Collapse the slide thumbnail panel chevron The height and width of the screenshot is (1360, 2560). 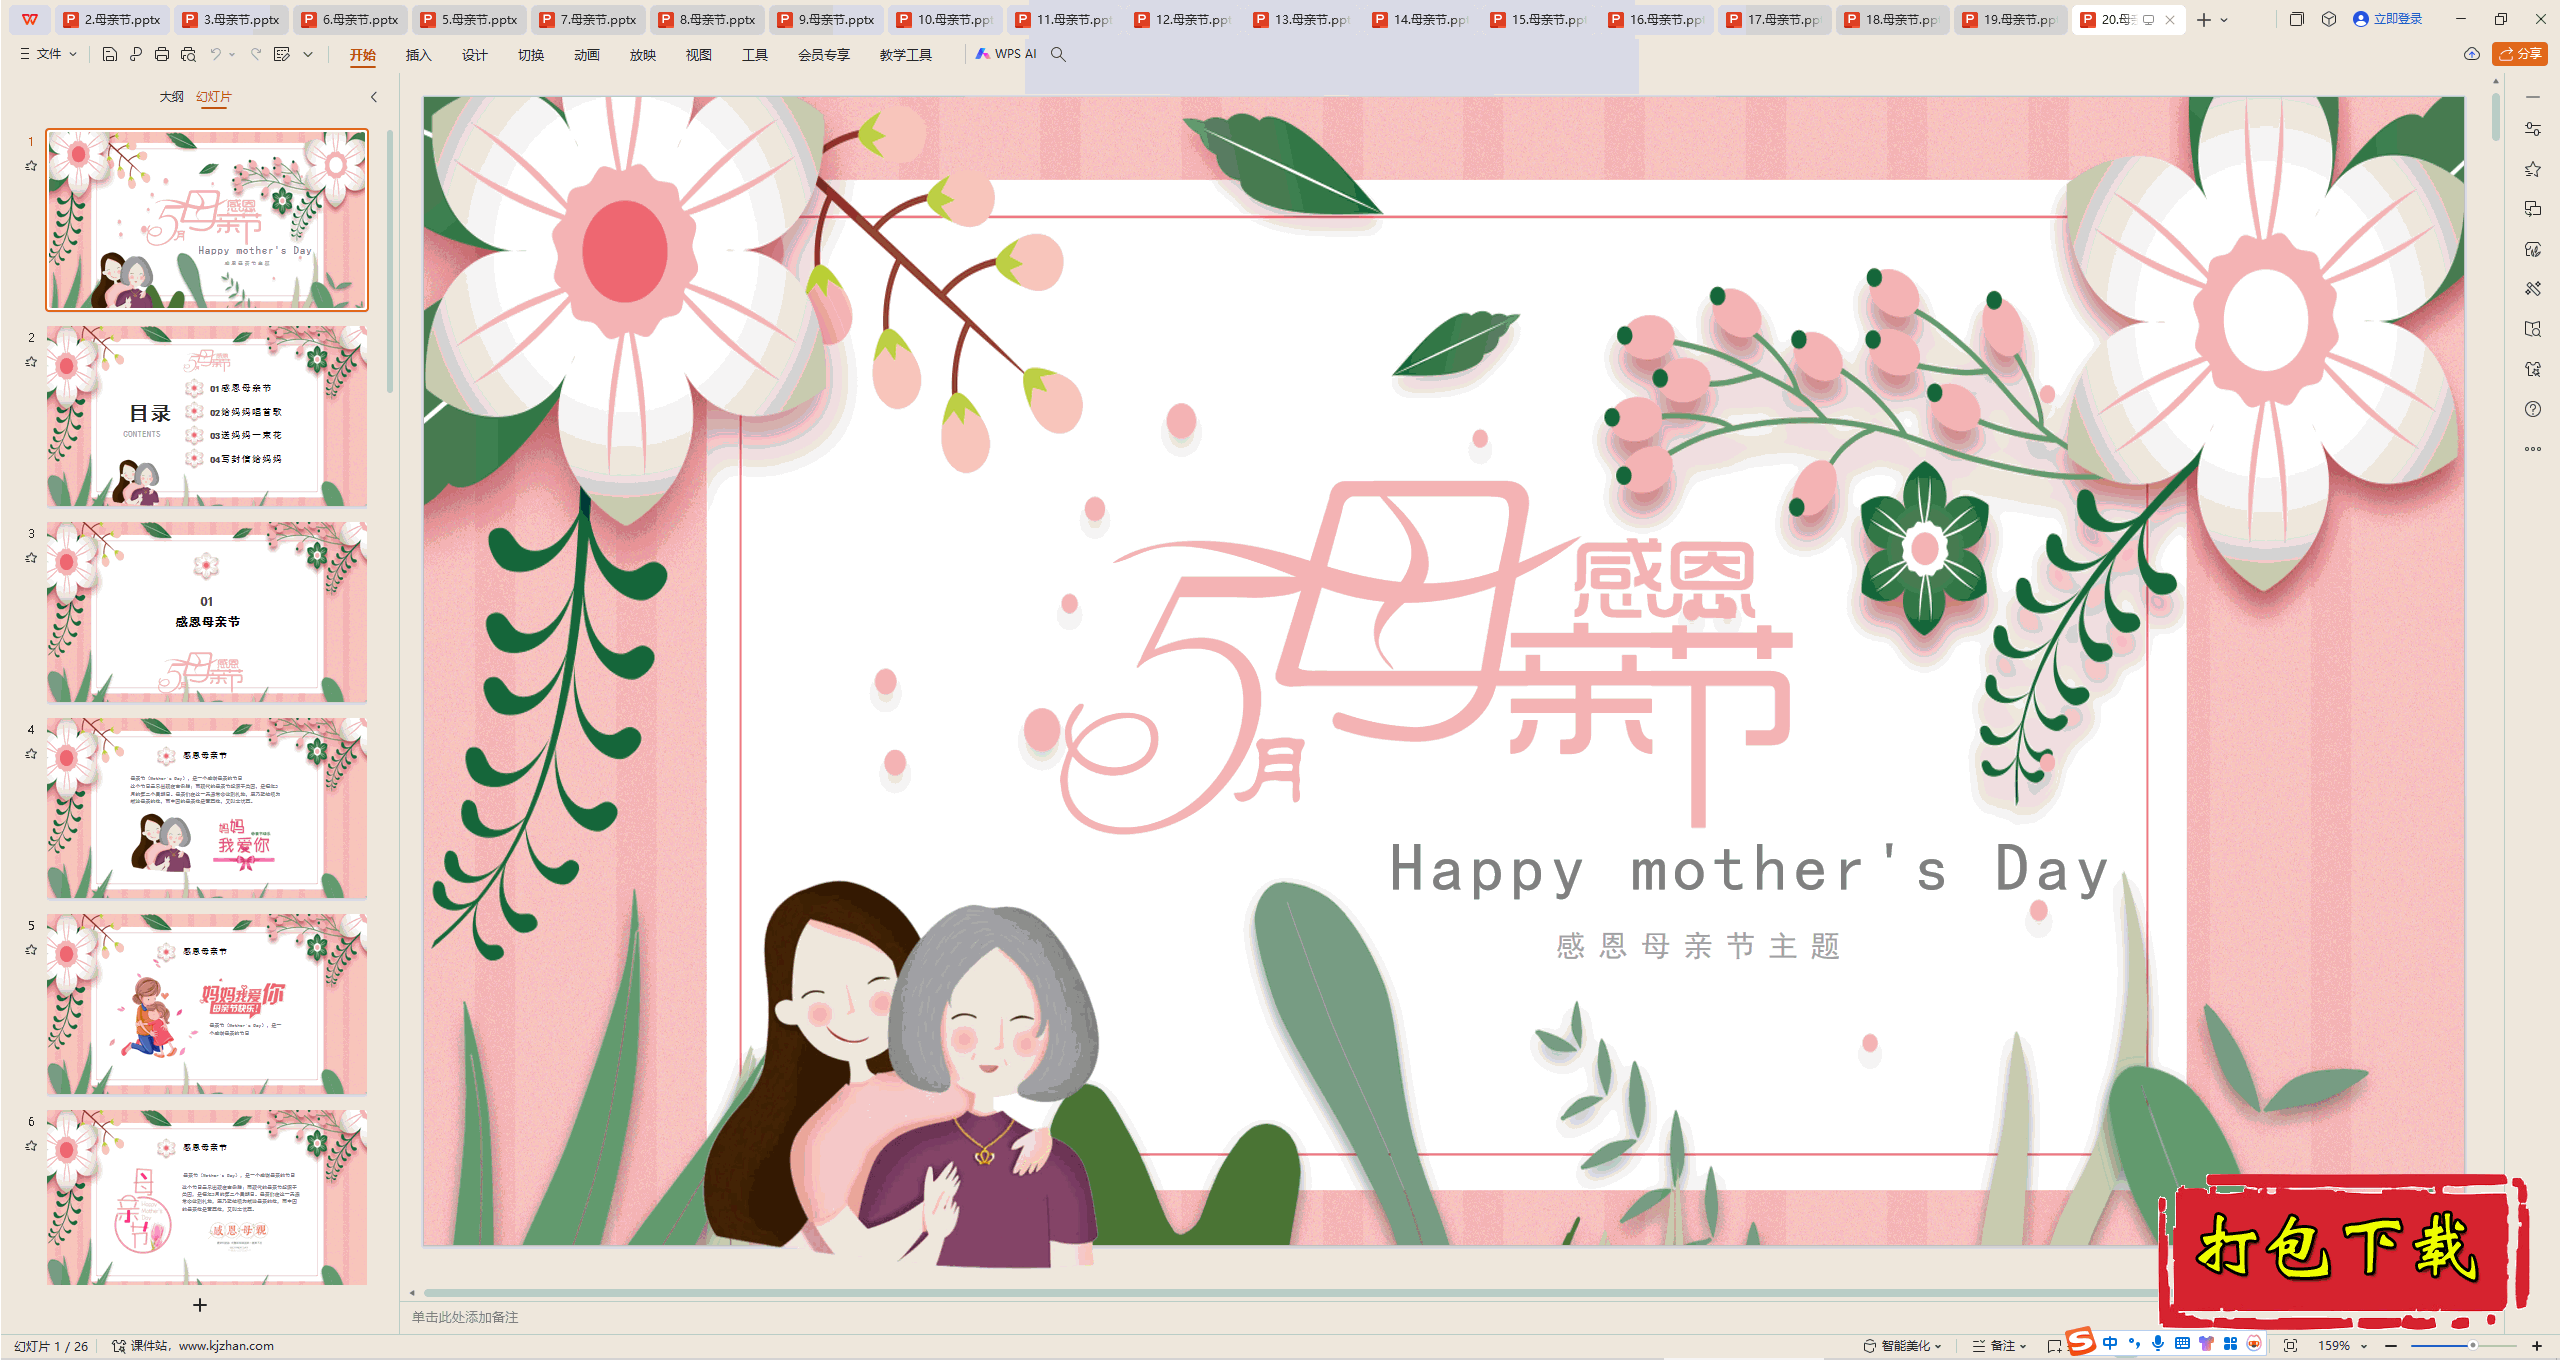(374, 97)
